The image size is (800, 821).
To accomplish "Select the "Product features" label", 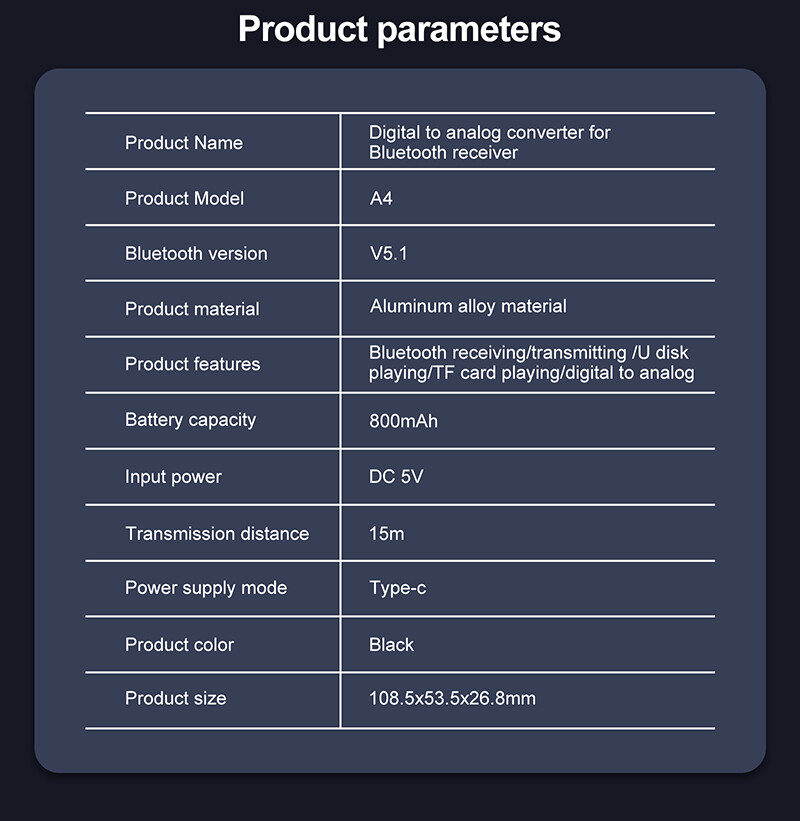I will [x=192, y=364].
